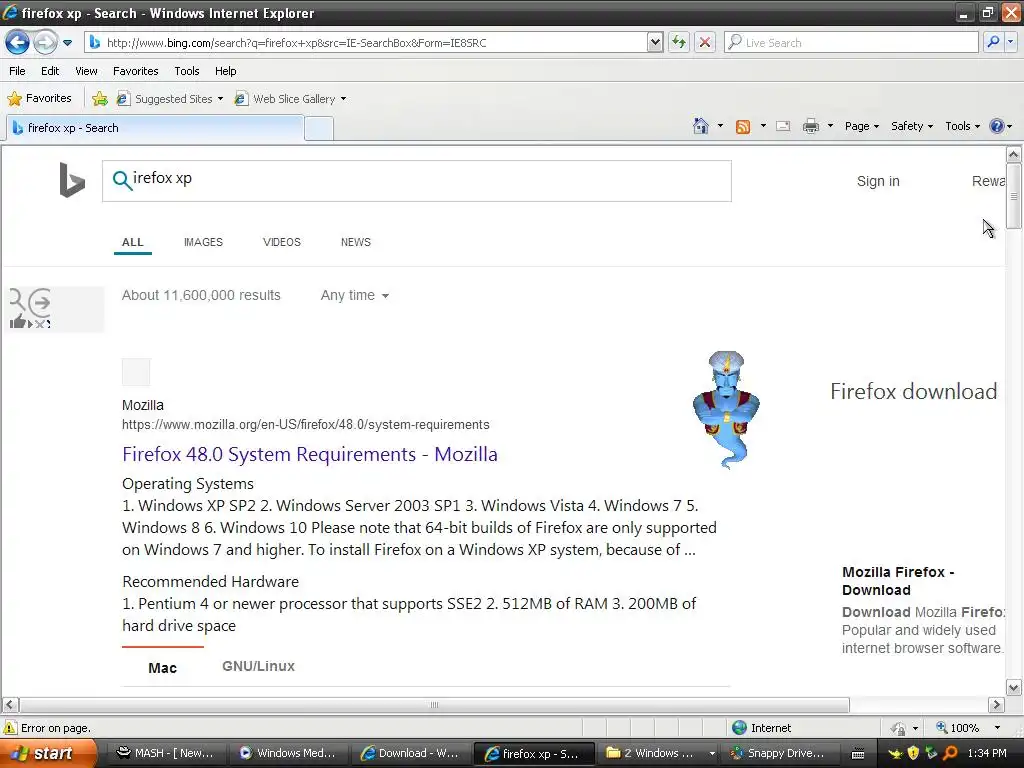Viewport: 1024px width, 768px height.
Task: Click the horizontal scrollbar left arrow
Action: pyautogui.click(x=10, y=705)
